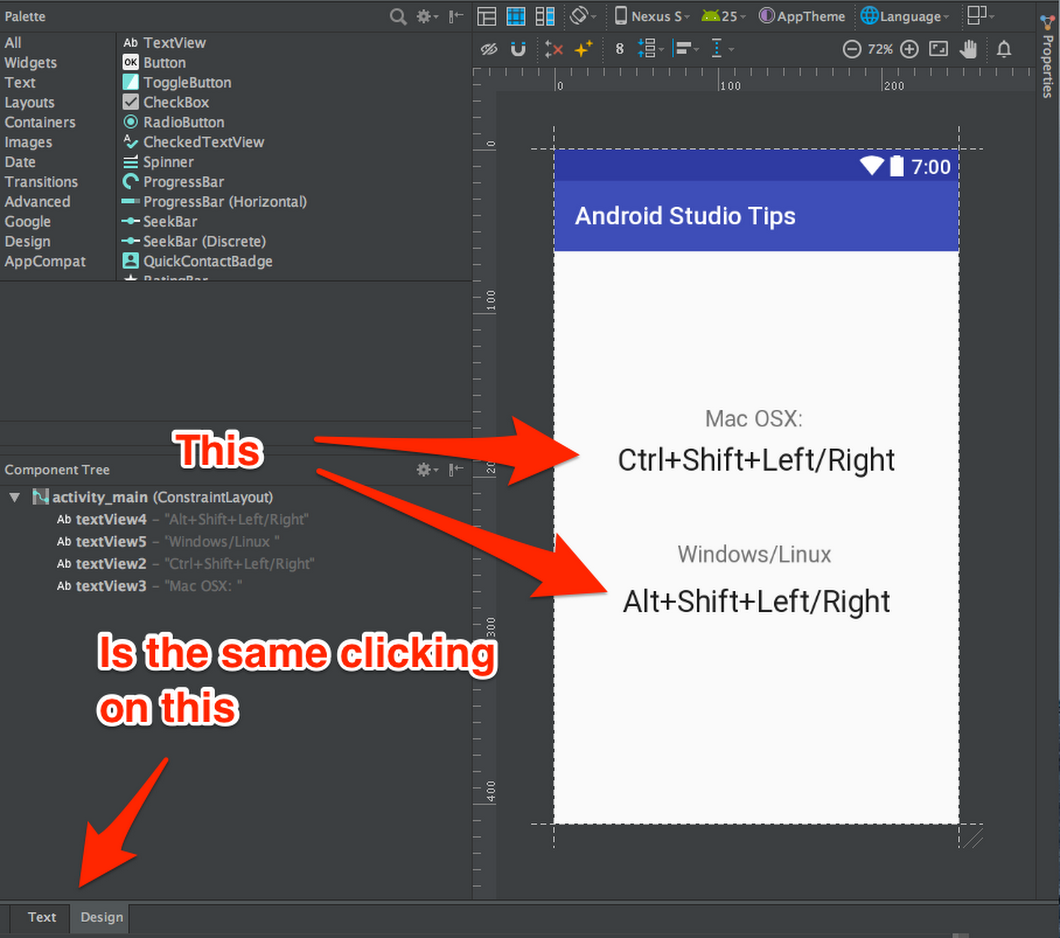Select Date palette category

[20, 162]
